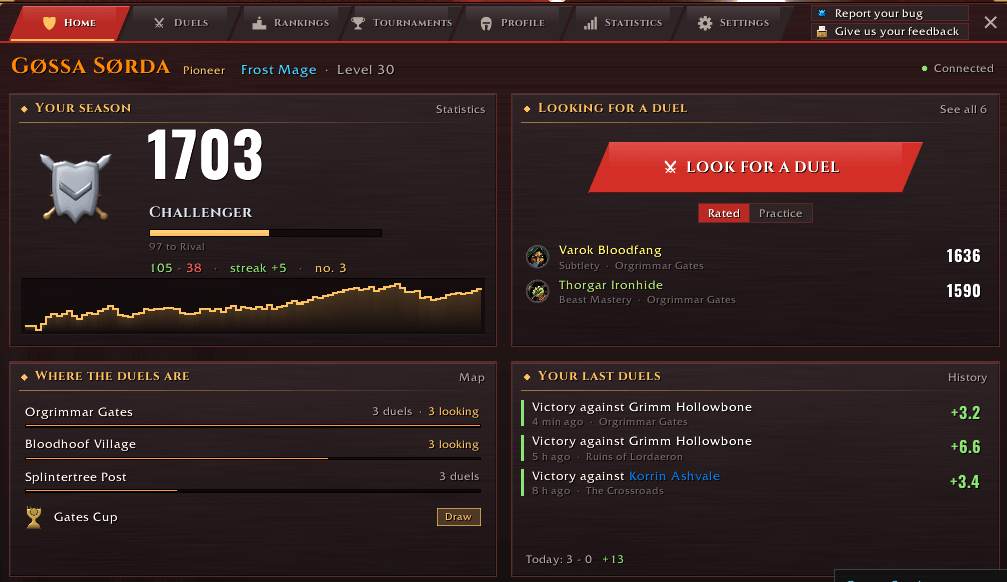Click the Frost Mage class link
The width and height of the screenshot is (1007, 582).
coord(279,69)
